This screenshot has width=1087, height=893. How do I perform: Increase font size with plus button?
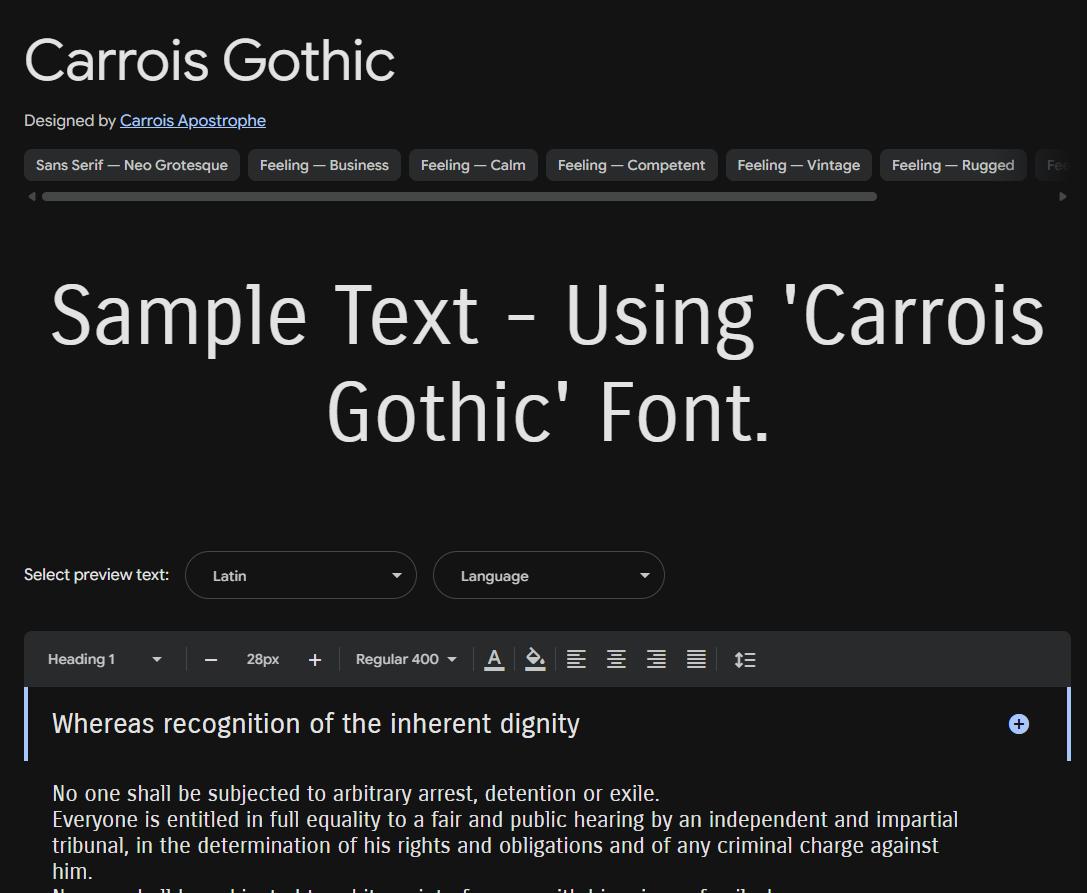click(315, 660)
